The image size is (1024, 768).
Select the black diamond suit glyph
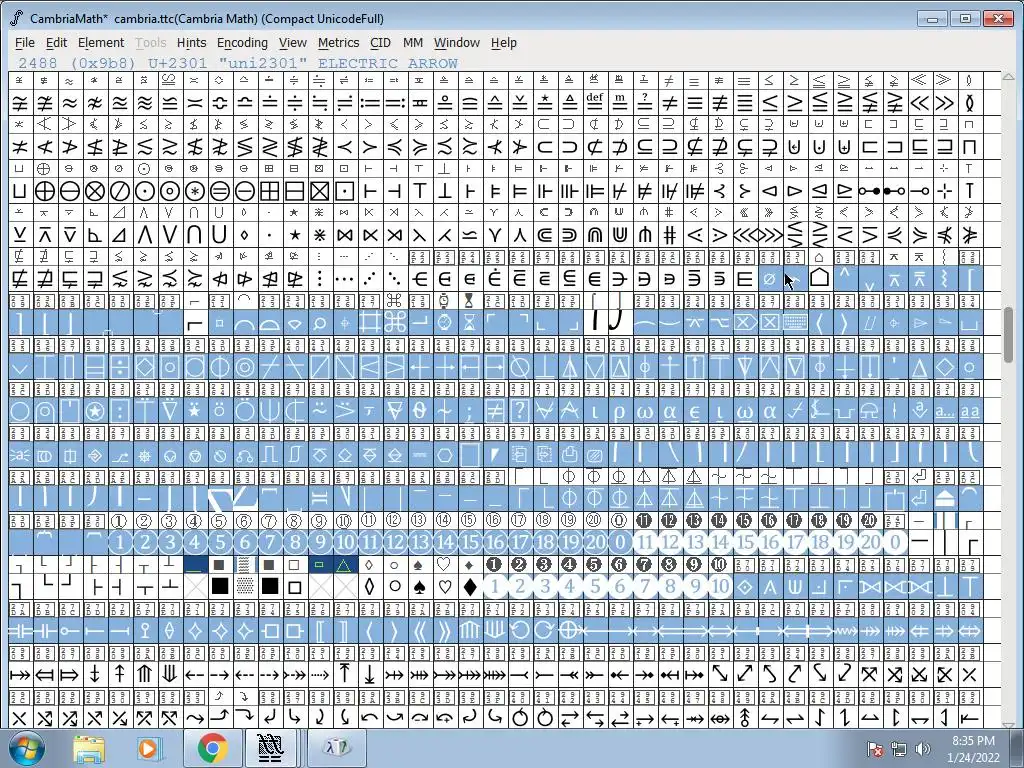pyautogui.click(x=470, y=586)
